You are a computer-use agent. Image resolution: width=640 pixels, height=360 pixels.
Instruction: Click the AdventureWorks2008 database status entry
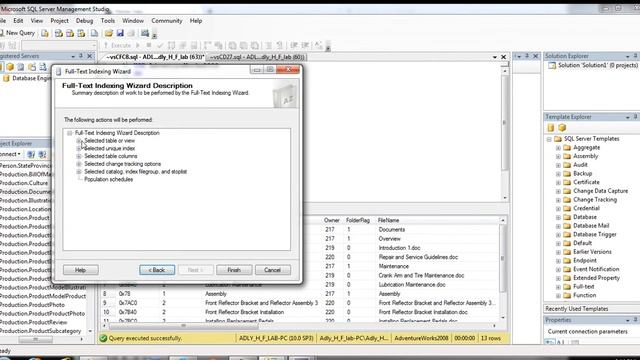[421, 338]
